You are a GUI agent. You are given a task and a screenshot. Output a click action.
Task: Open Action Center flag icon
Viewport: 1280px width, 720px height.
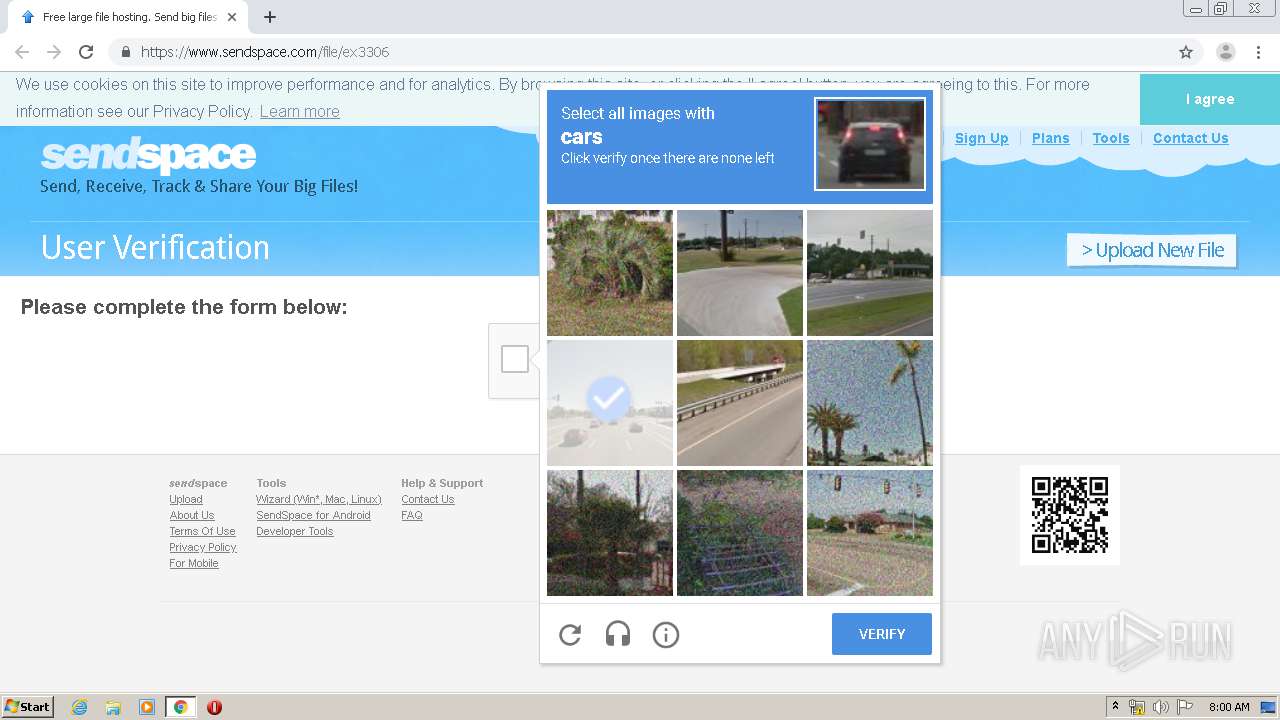pos(1185,707)
